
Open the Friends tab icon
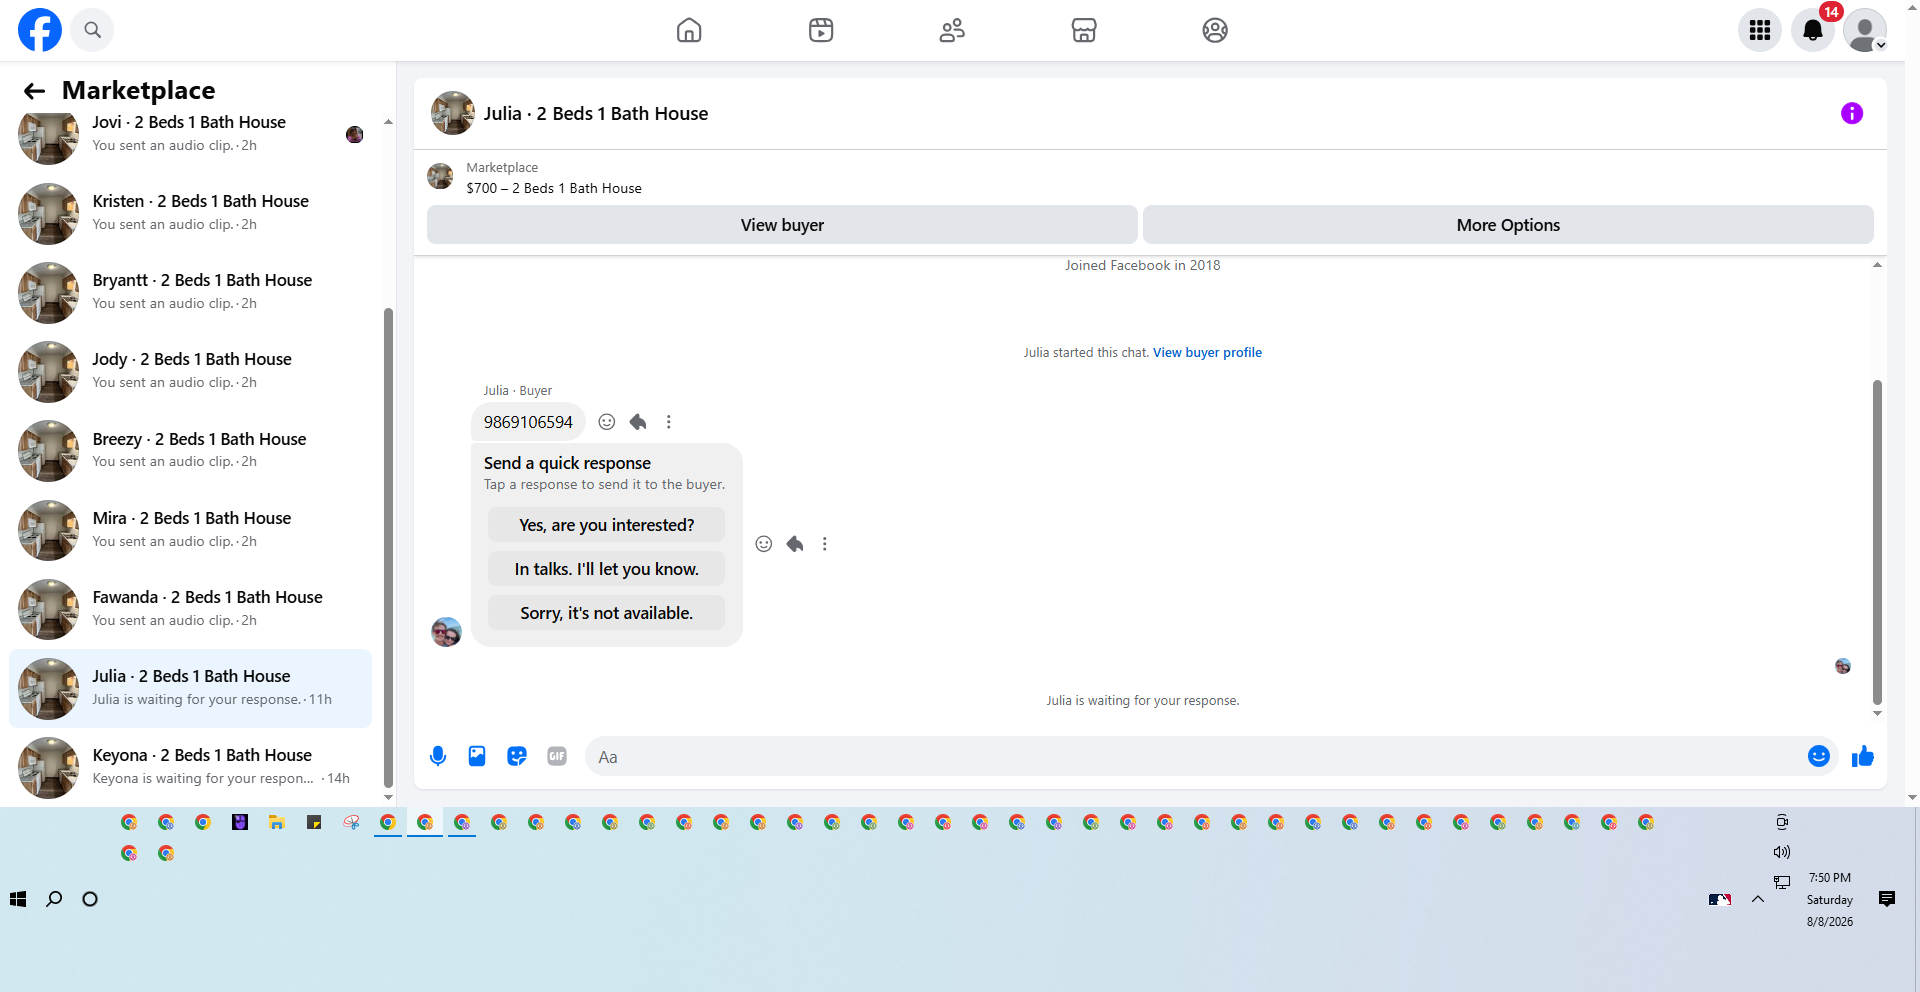pyautogui.click(x=952, y=30)
